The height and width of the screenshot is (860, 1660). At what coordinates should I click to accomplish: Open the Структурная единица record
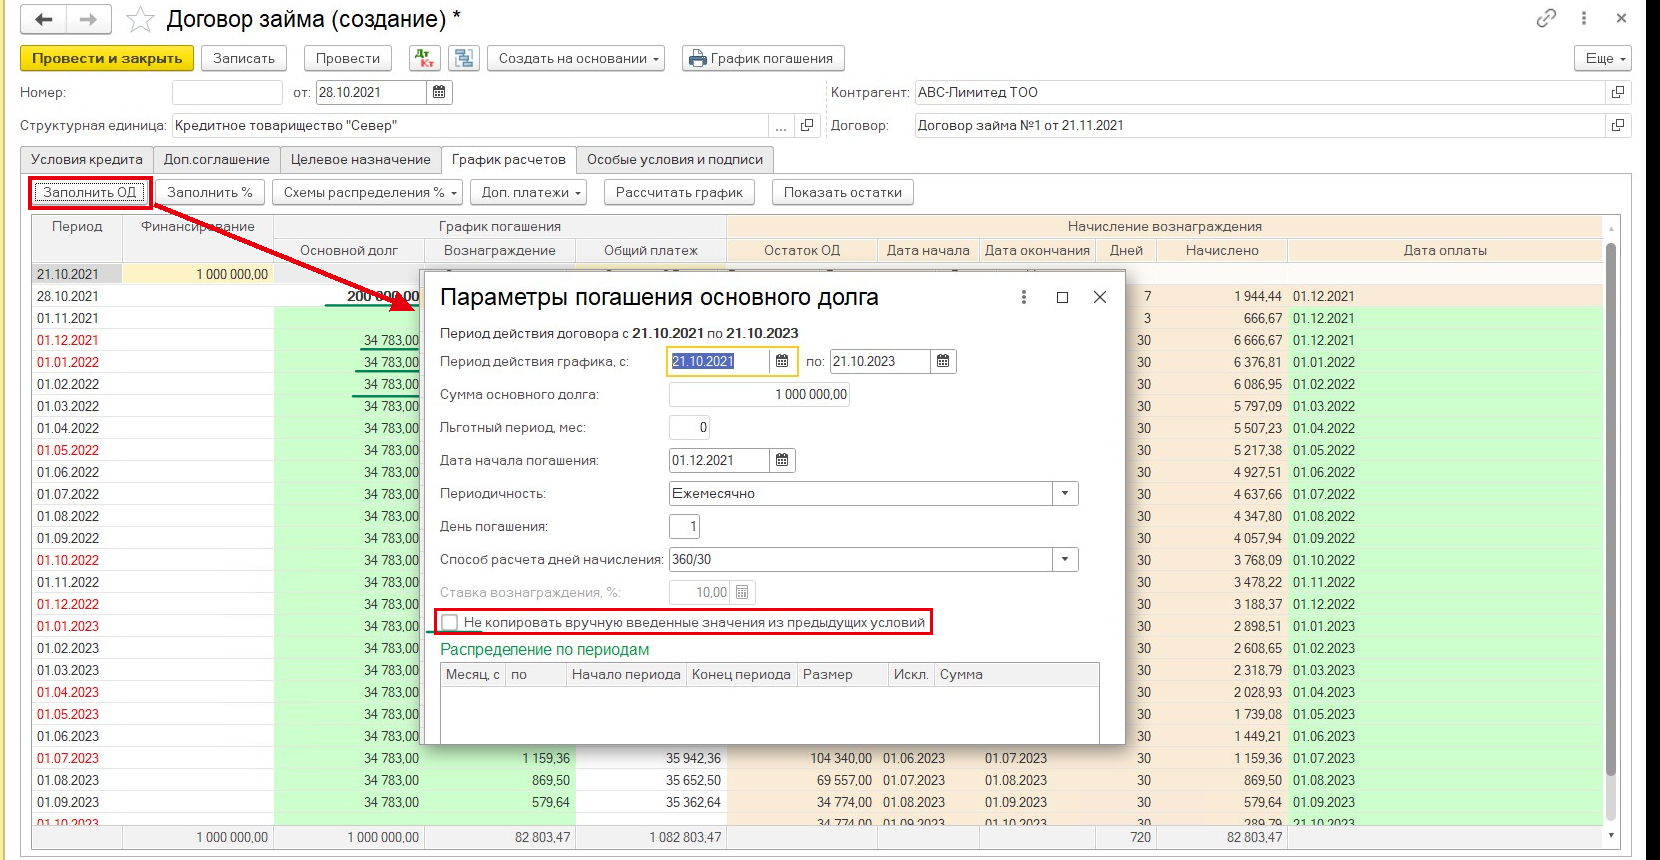[807, 125]
